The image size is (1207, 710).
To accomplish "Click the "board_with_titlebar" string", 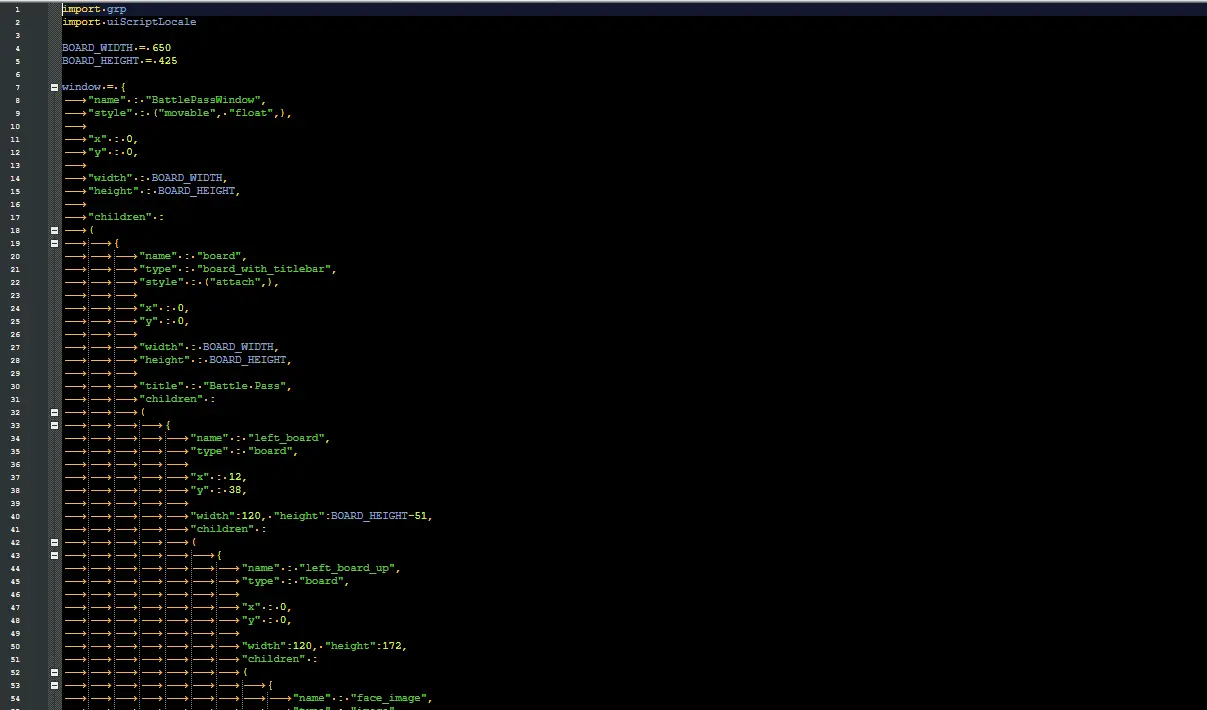I will click(268, 269).
